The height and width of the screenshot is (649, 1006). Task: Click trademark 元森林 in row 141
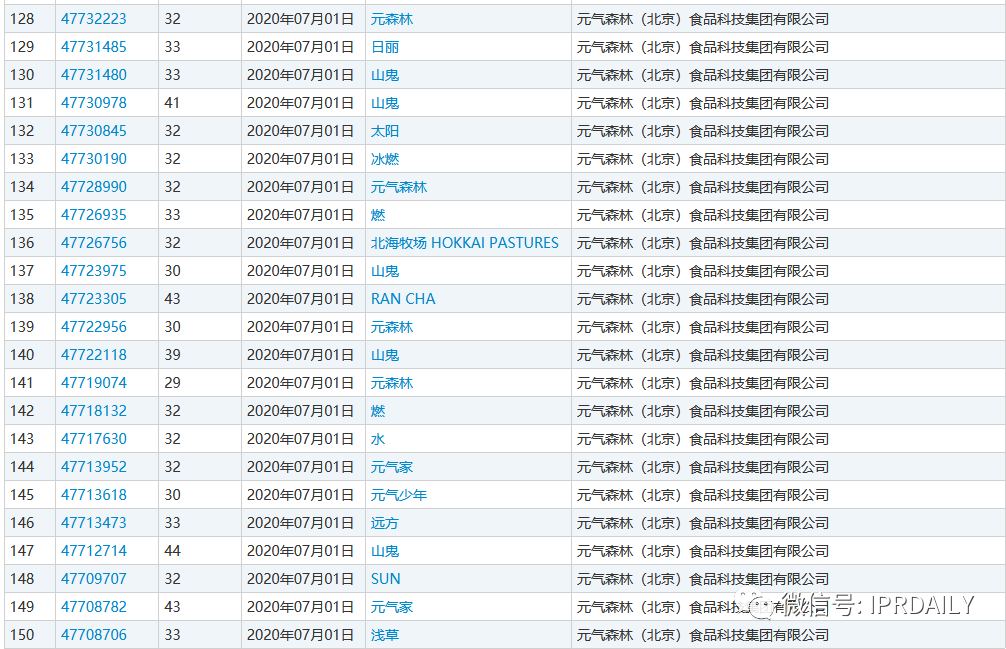392,383
